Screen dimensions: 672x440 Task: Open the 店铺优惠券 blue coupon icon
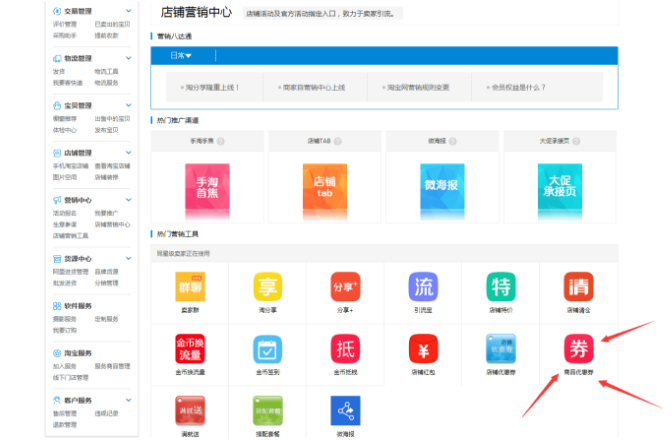coord(501,349)
